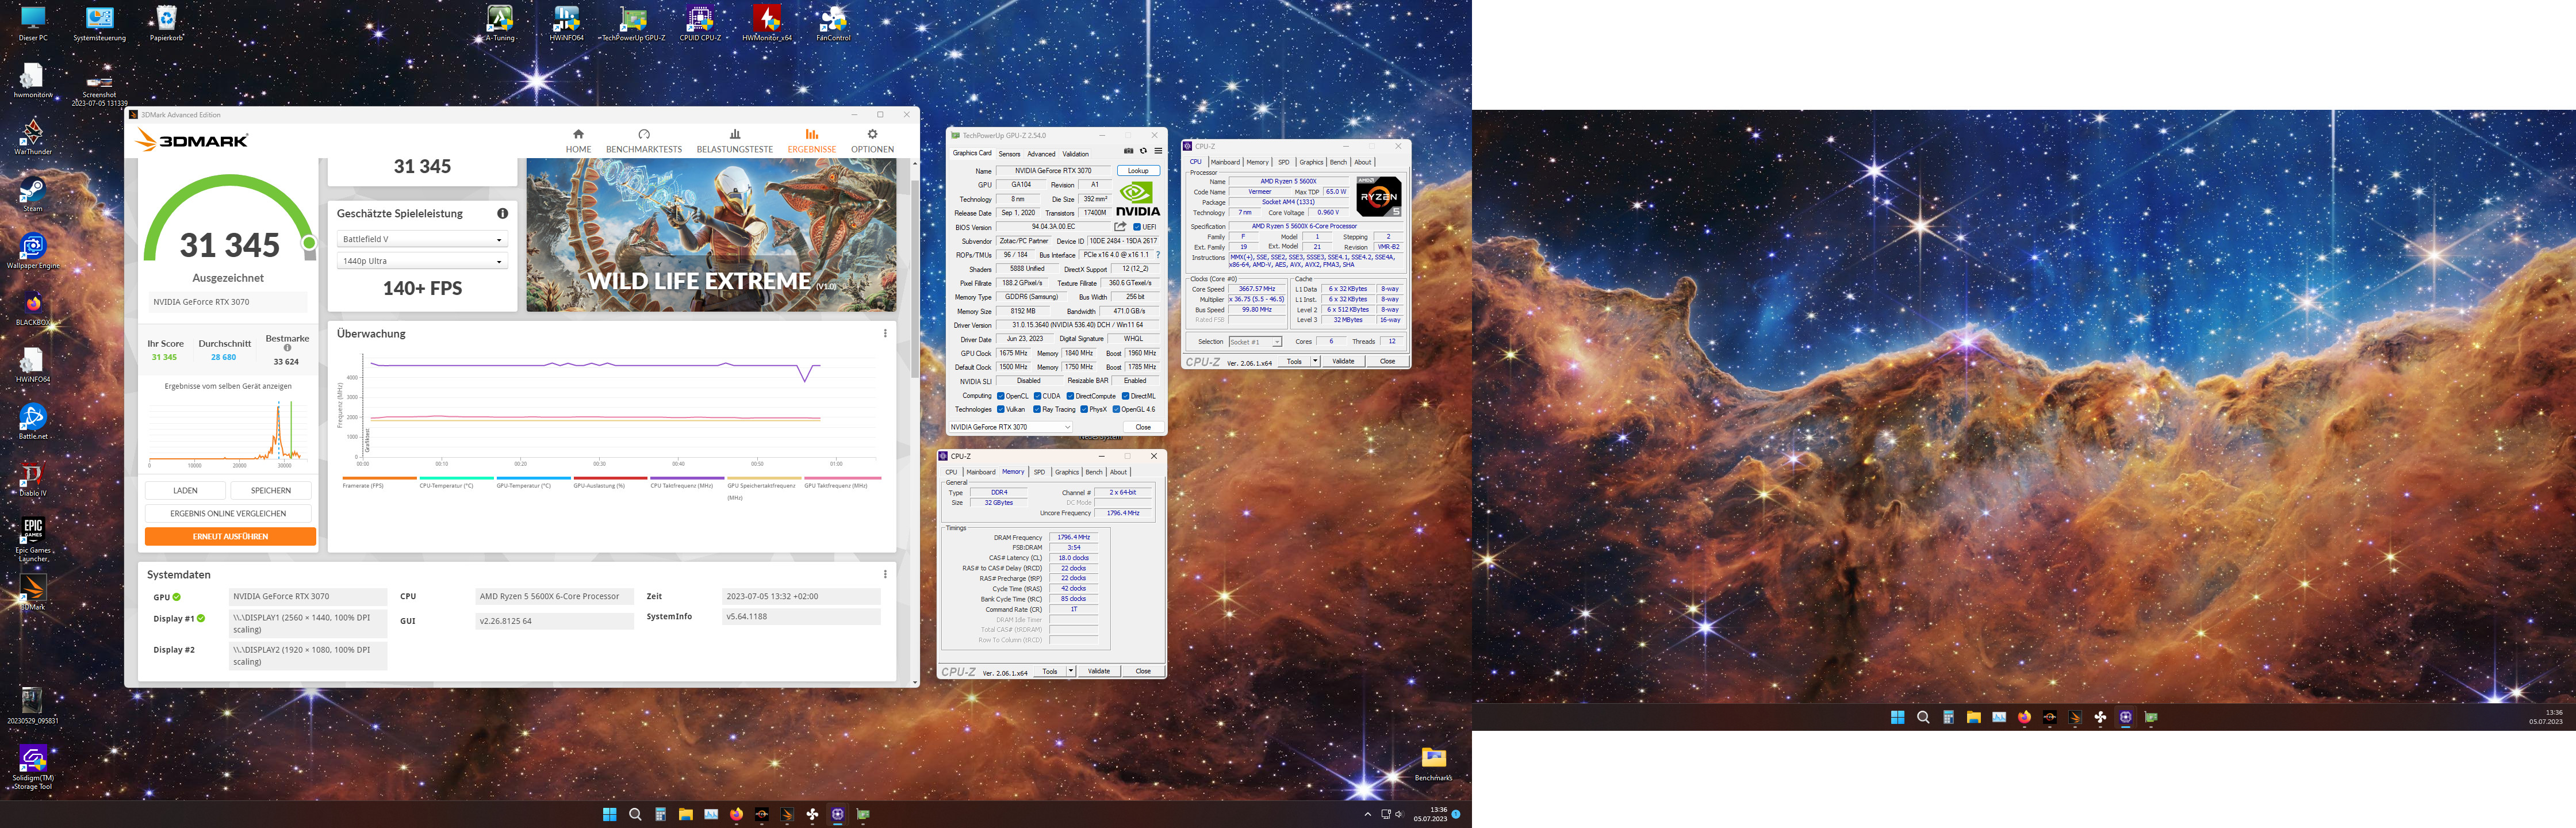
Task: Click Validate in CPU-Z Memory window
Action: coord(1099,671)
